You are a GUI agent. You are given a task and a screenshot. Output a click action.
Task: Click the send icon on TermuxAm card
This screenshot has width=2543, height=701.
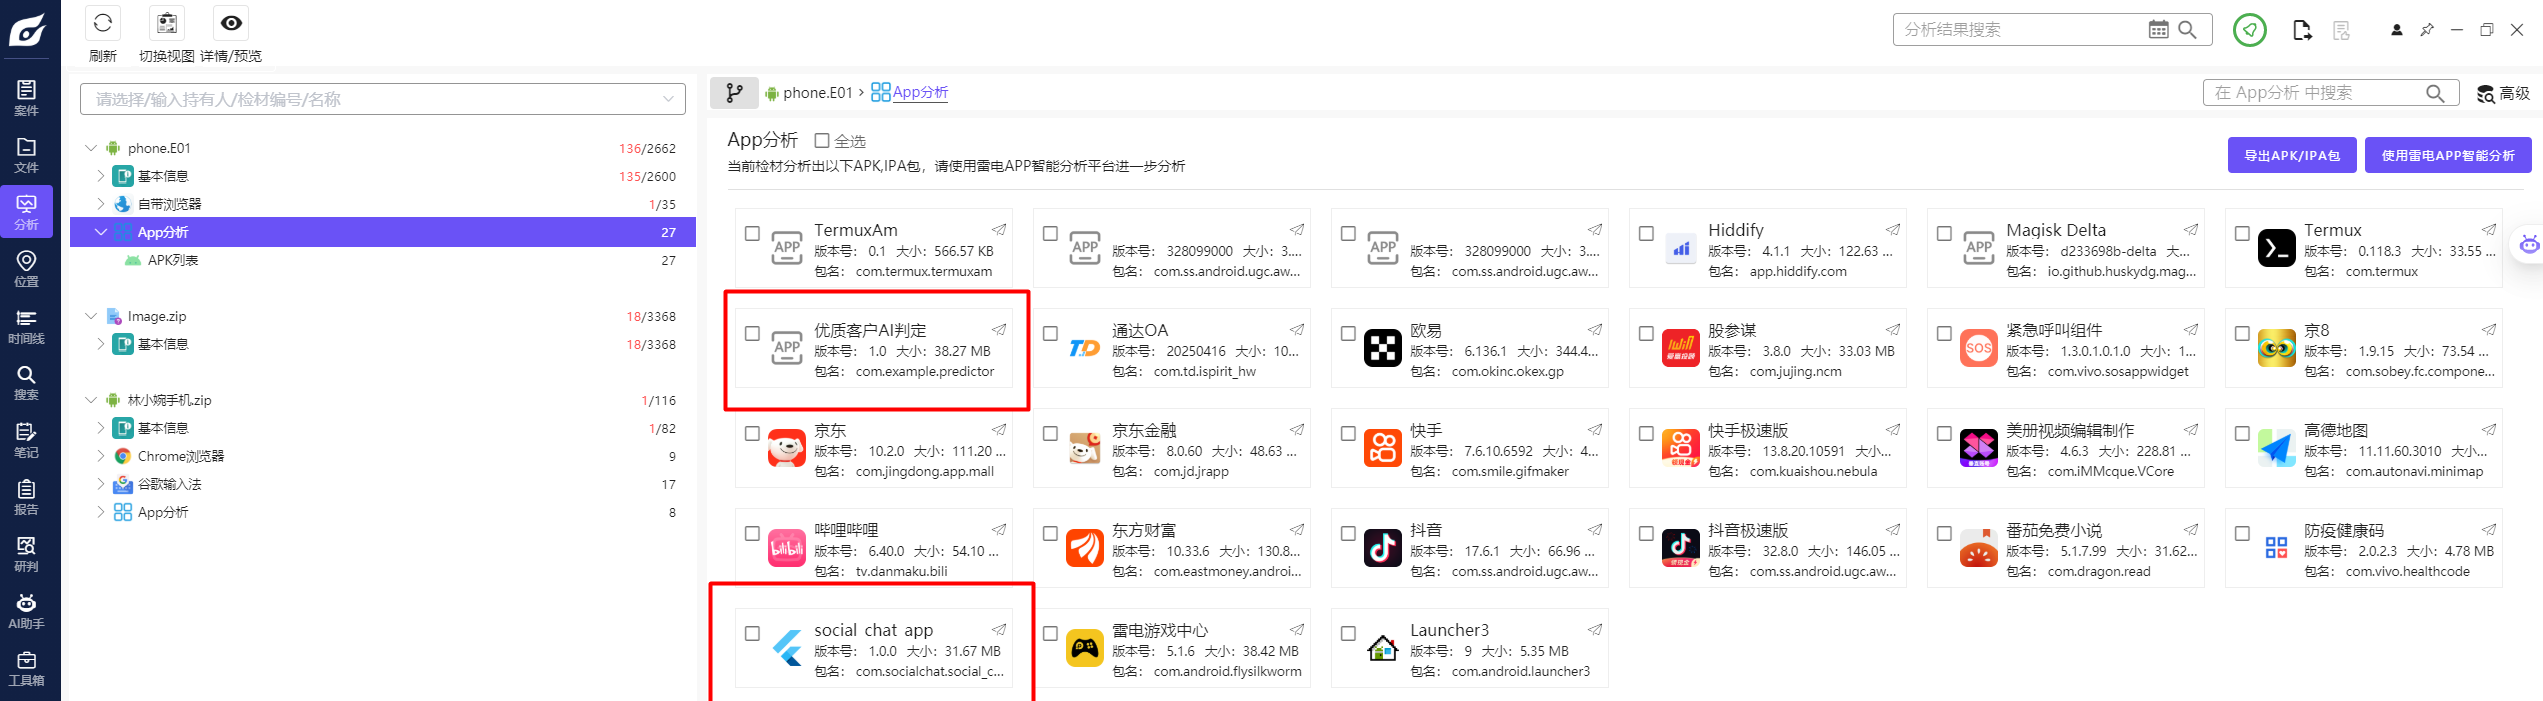pyautogui.click(x=998, y=229)
